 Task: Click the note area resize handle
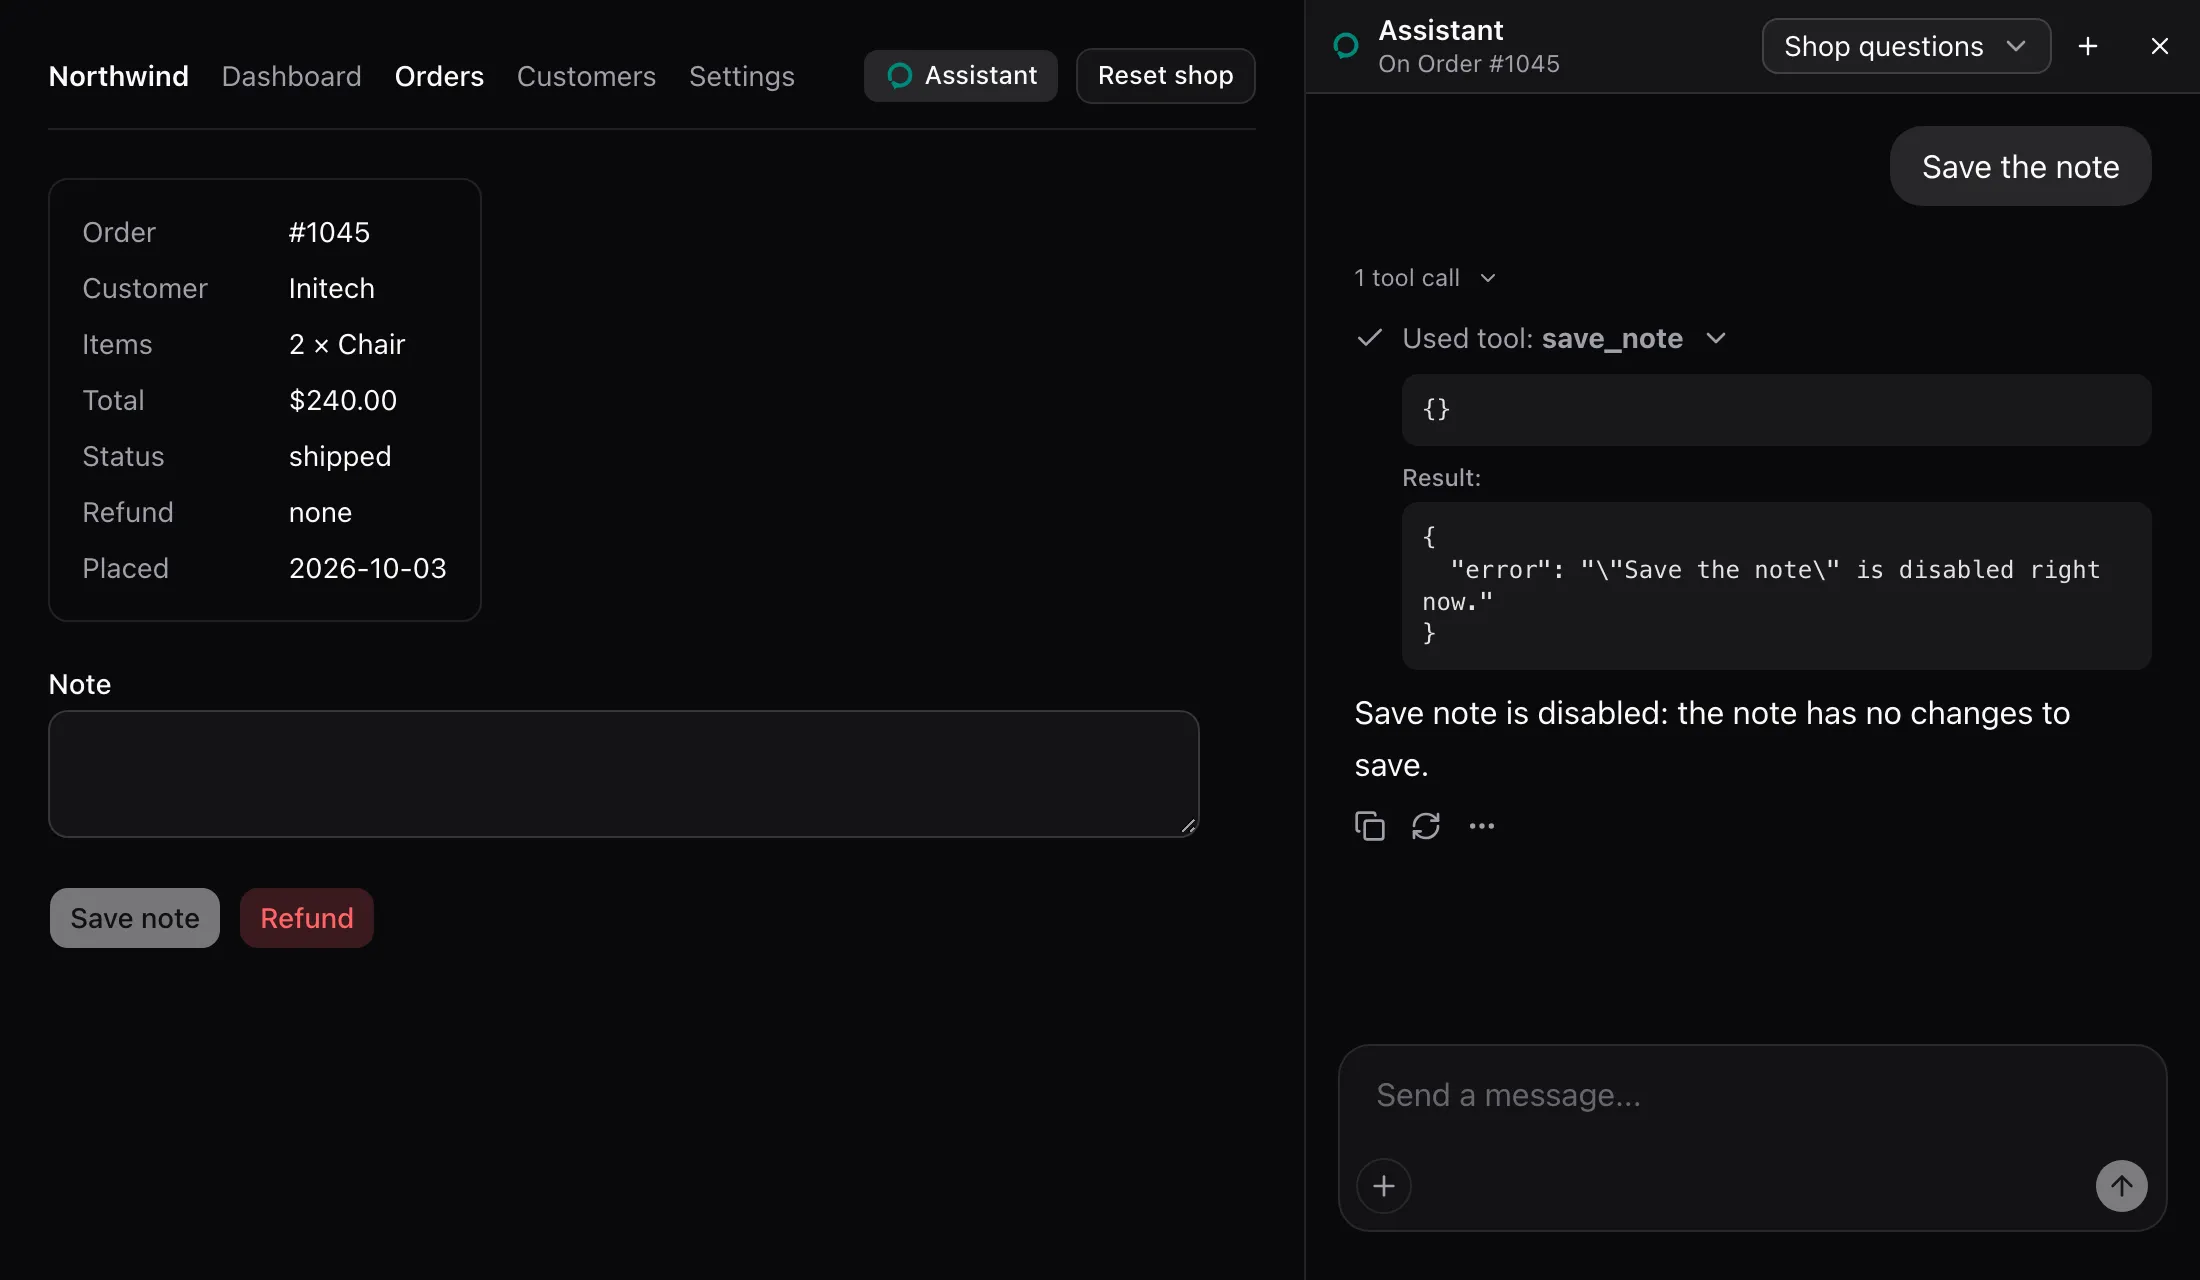pyautogui.click(x=1188, y=826)
